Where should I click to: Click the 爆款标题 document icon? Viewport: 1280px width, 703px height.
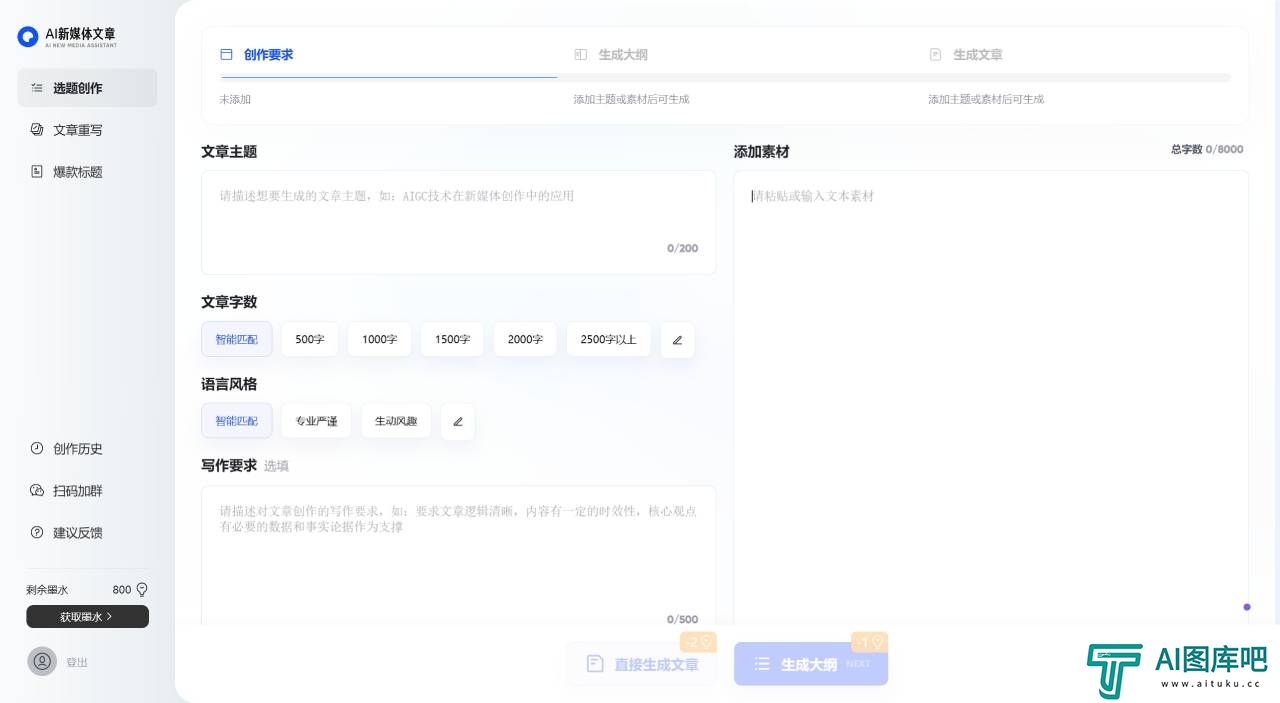[x=37, y=172]
